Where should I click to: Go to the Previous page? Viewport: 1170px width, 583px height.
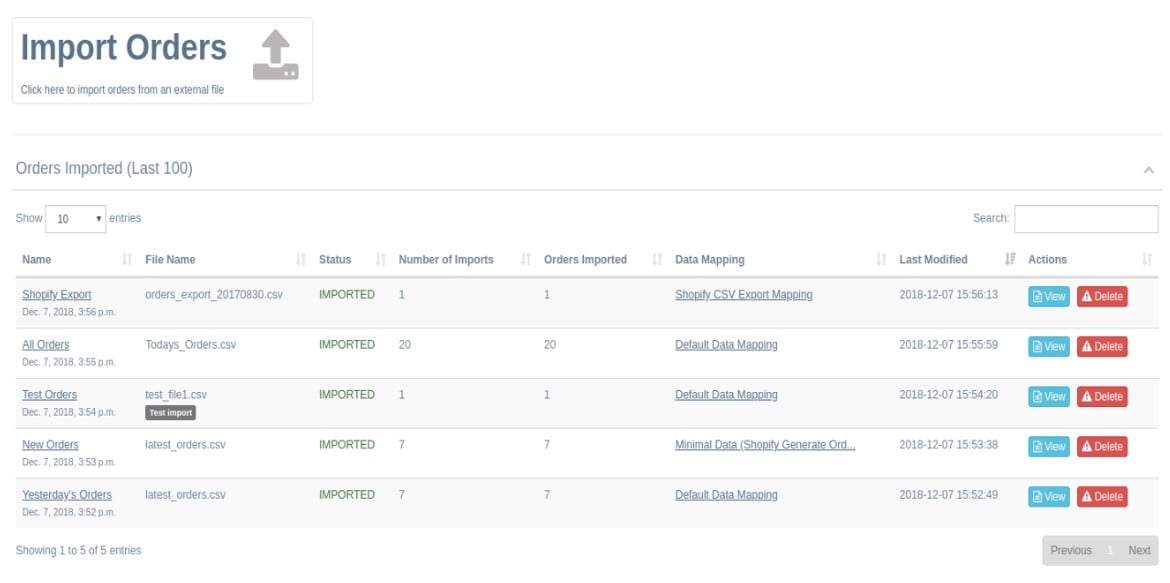1071,550
